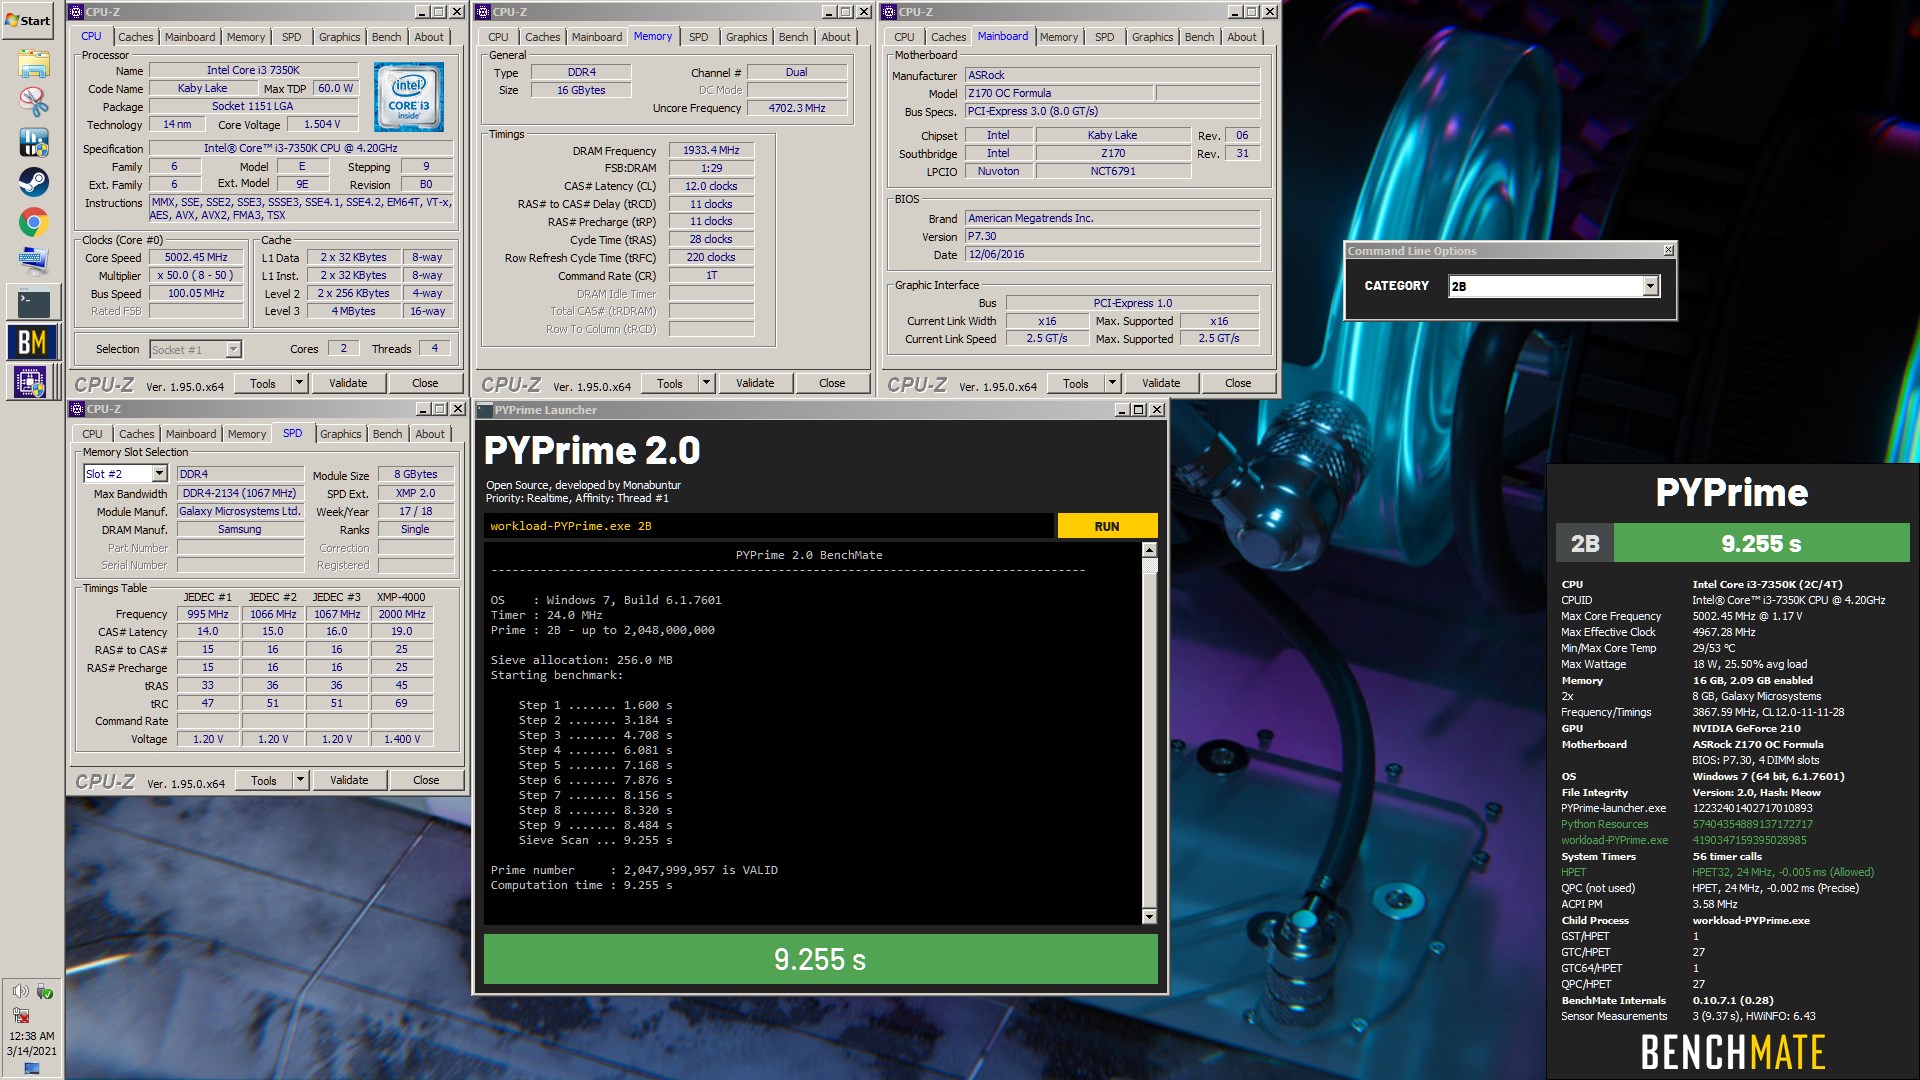Switch to SPD tab in the Memory-tab CPU-Z window

pos(699,37)
